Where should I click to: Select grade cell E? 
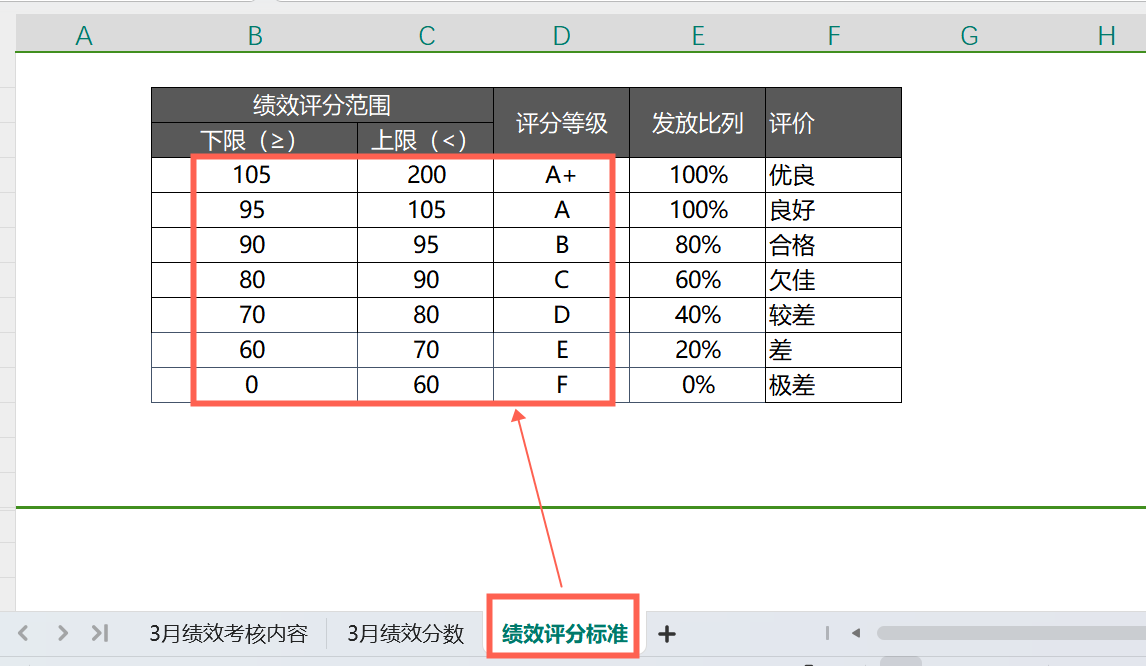click(x=561, y=350)
